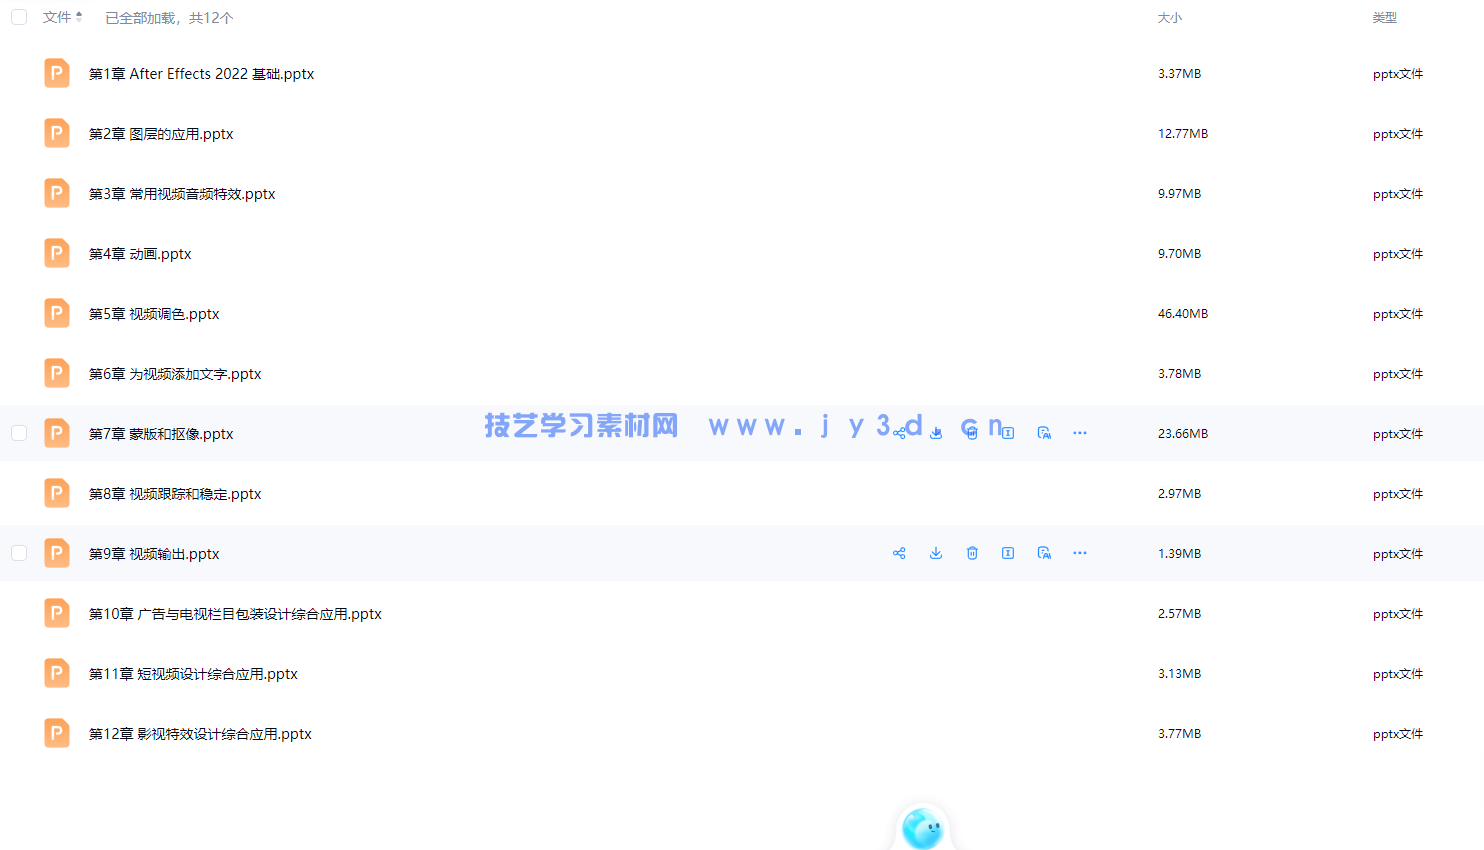
Task: Download 第7章 蒙版和抠像.pptx
Action: [936, 432]
